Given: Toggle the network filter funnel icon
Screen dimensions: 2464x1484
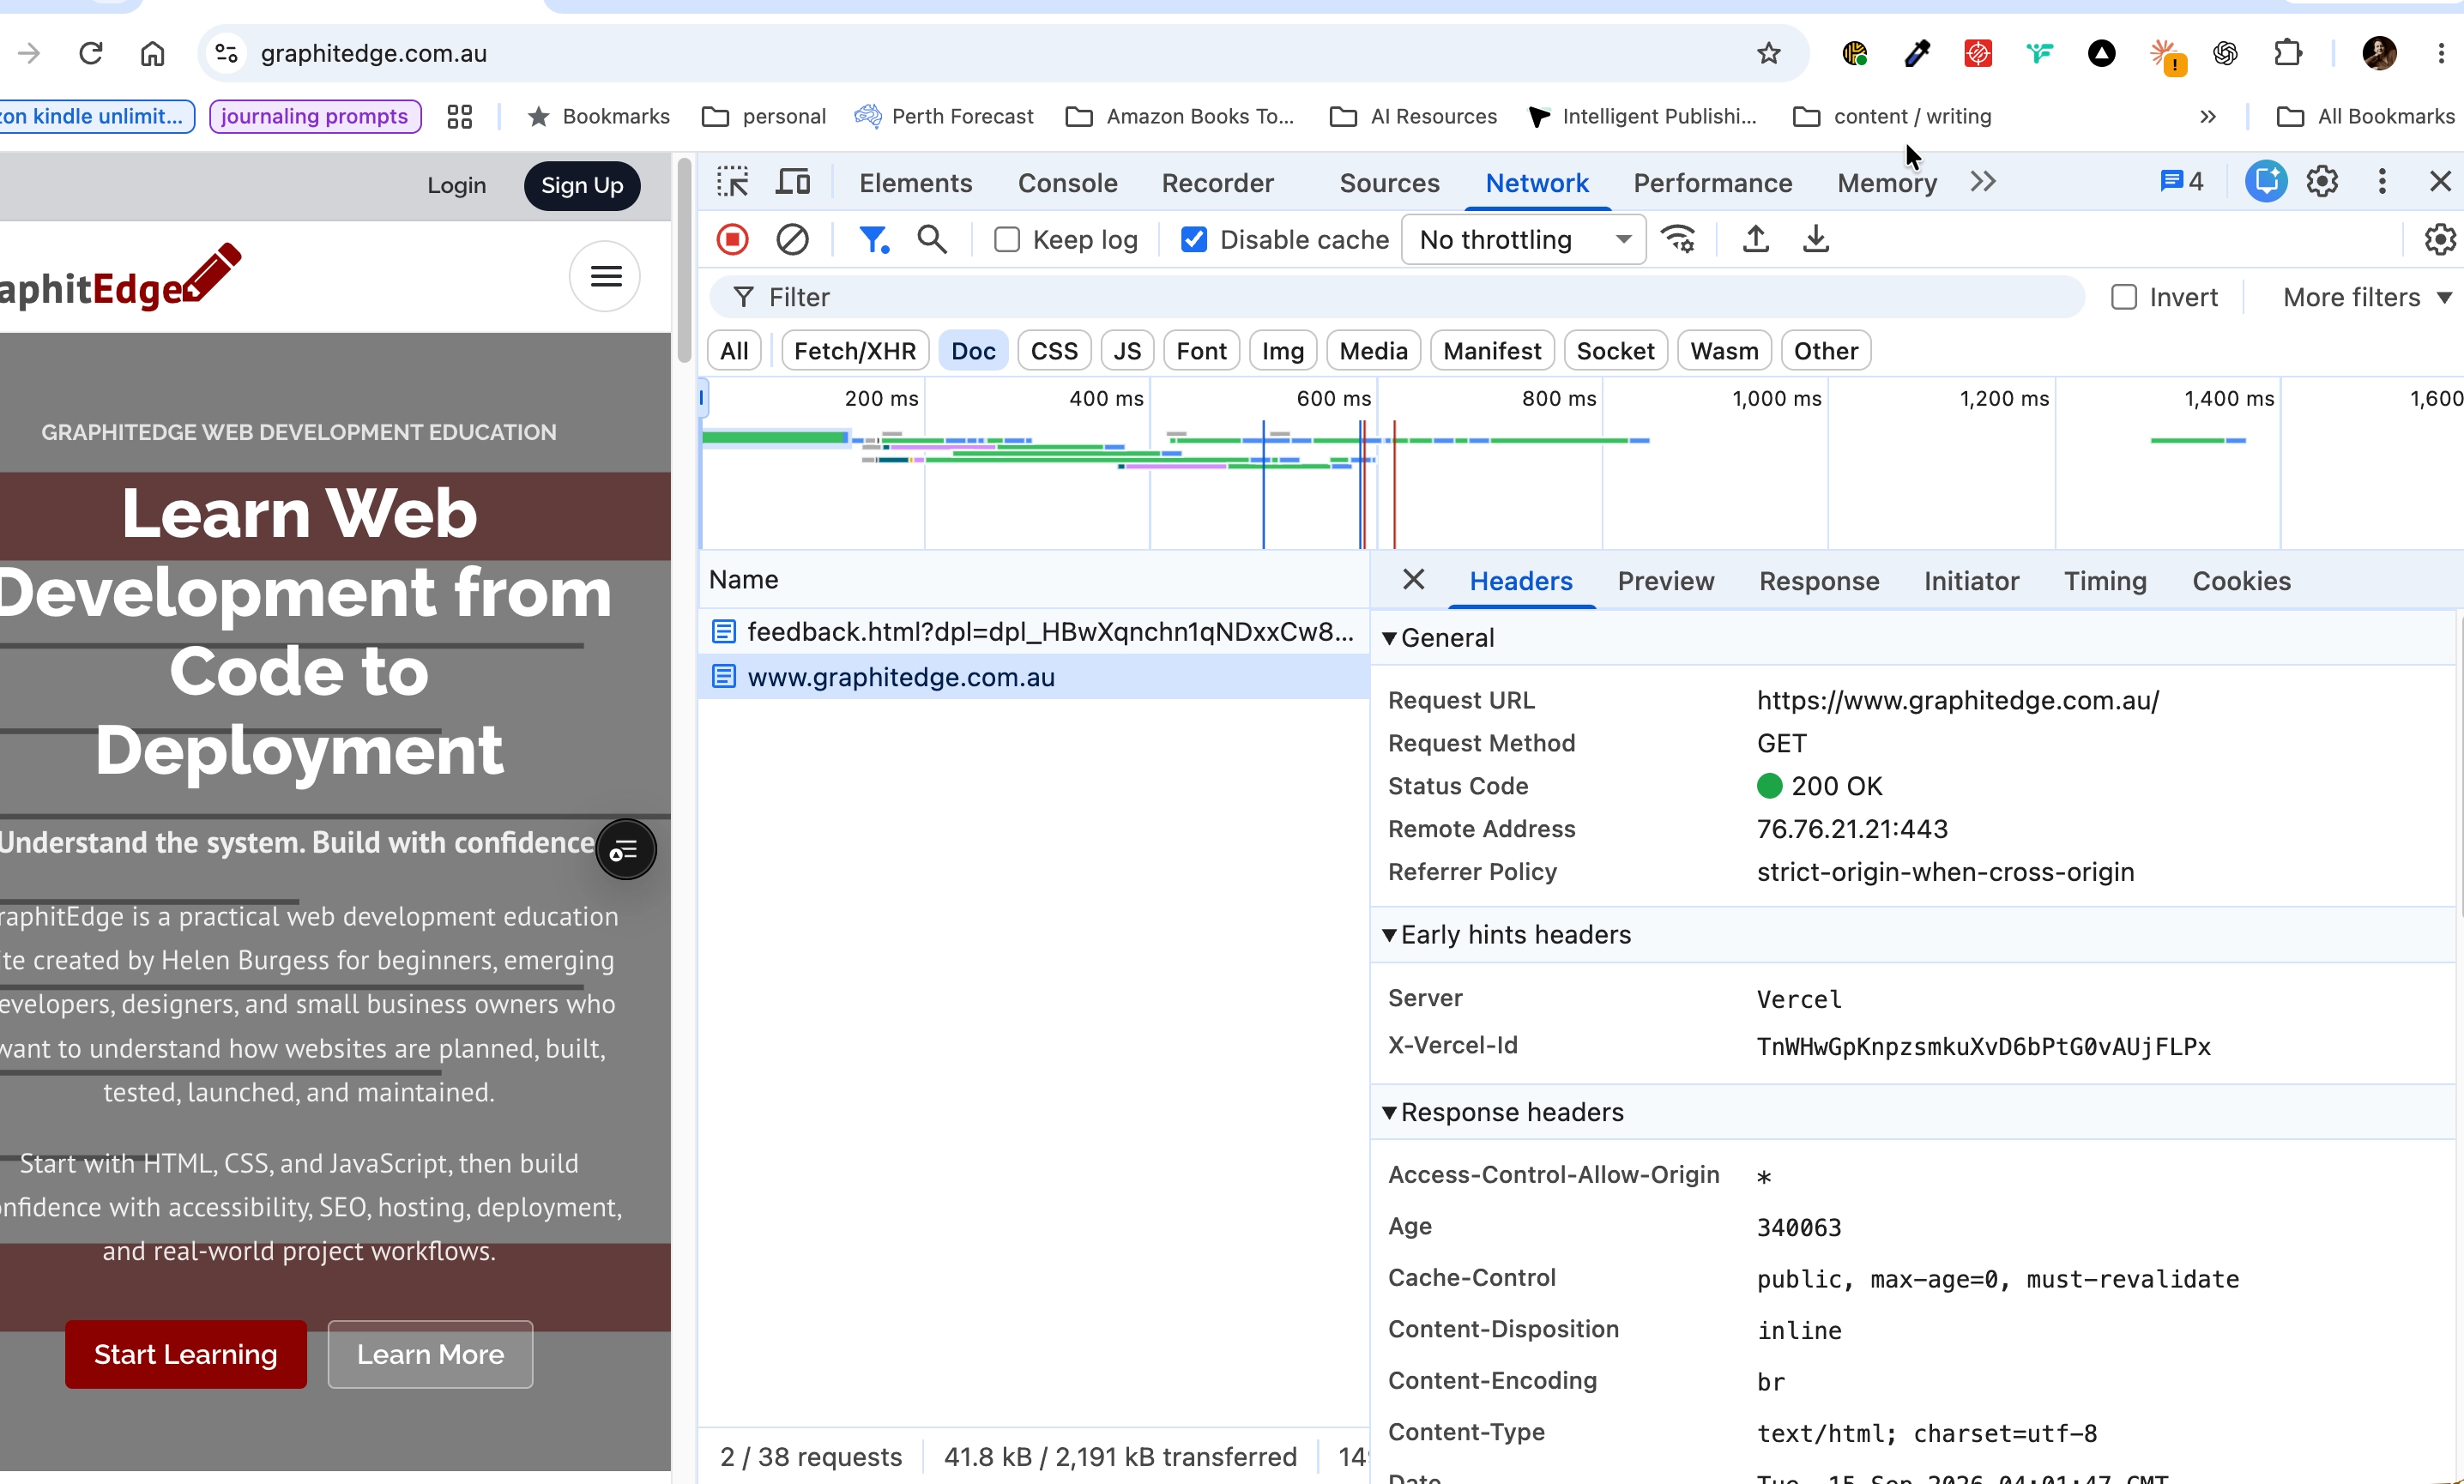Looking at the screenshot, I should click(x=873, y=240).
